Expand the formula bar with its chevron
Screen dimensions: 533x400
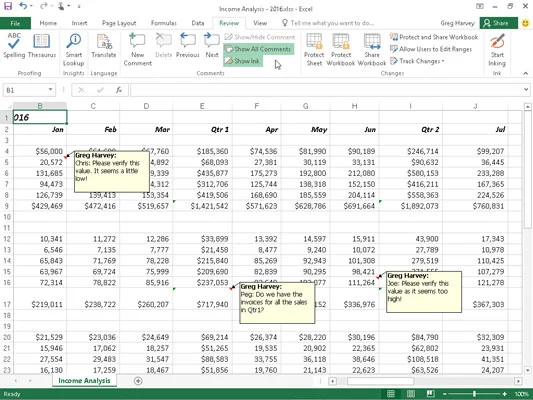[x=526, y=90]
